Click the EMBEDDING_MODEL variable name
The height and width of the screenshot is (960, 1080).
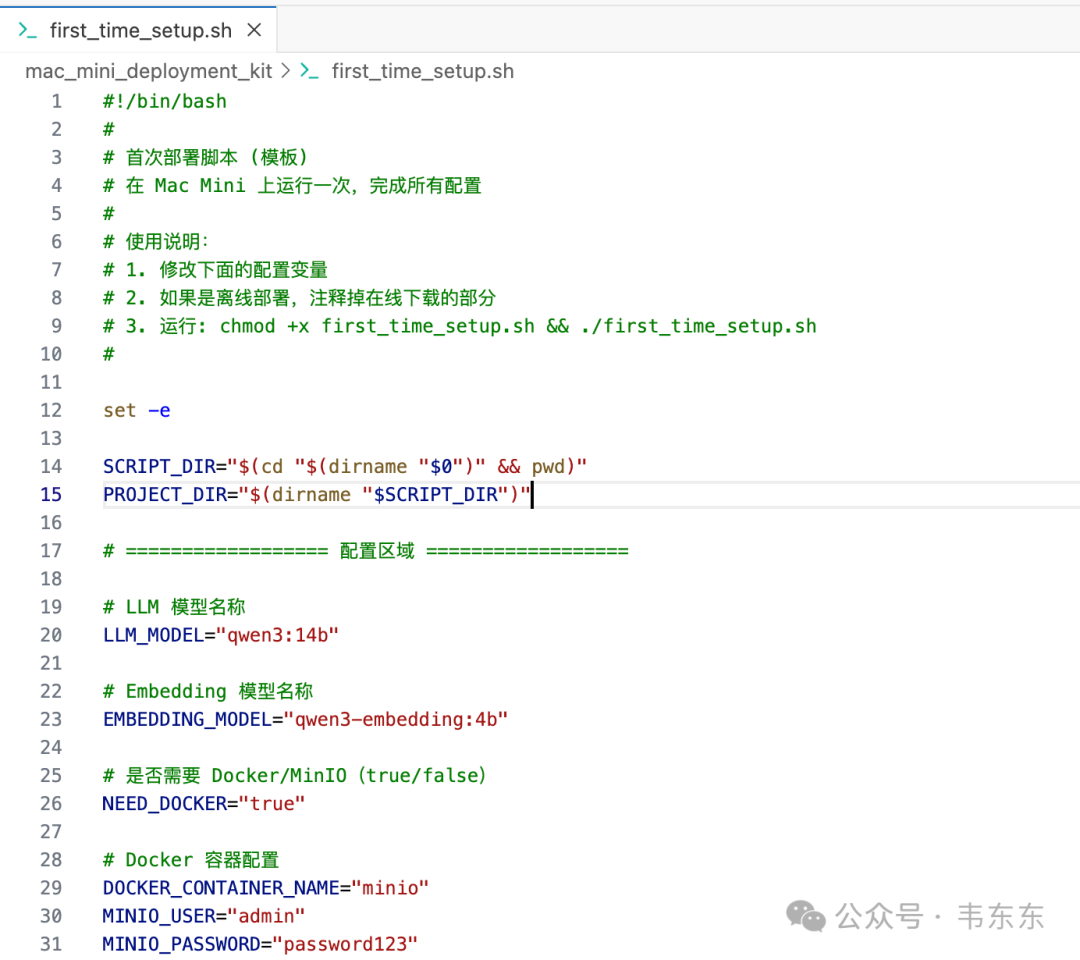pos(187,720)
